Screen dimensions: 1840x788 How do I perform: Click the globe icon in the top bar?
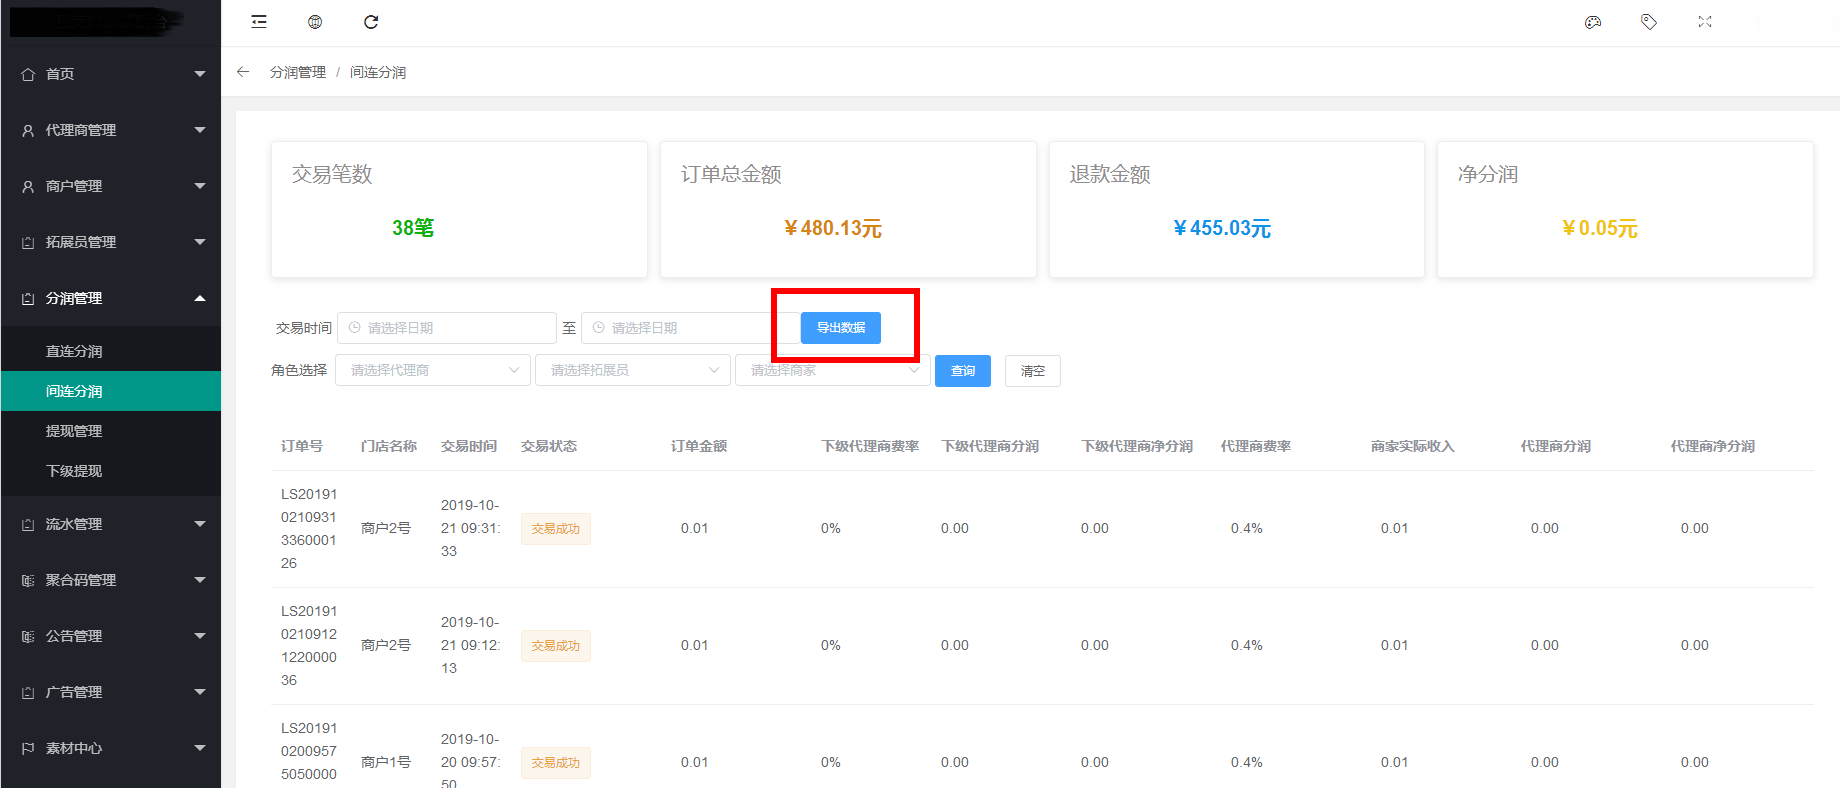(x=315, y=22)
